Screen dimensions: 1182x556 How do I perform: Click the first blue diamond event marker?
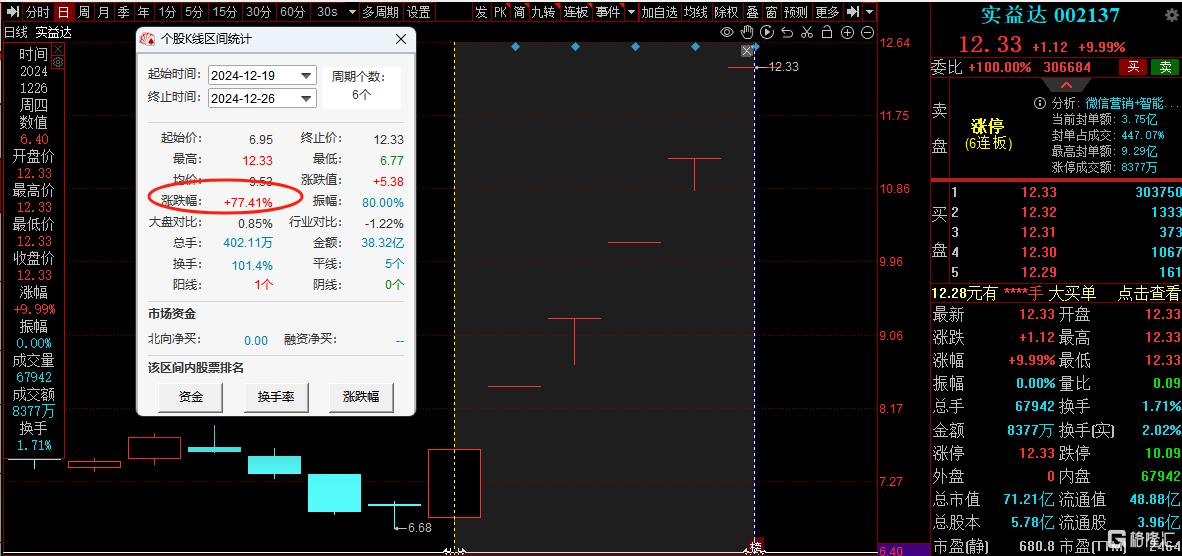click(x=516, y=47)
